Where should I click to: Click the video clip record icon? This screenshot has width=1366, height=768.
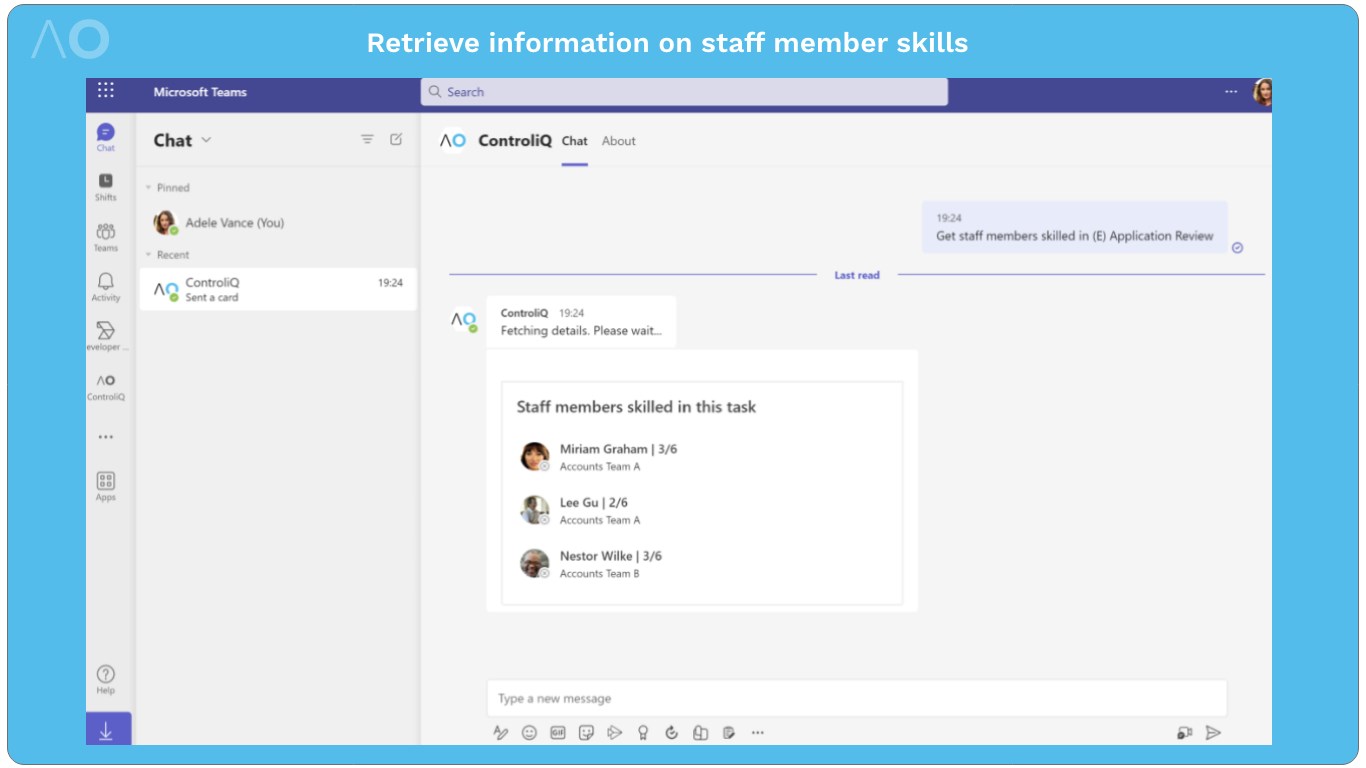click(x=1185, y=733)
